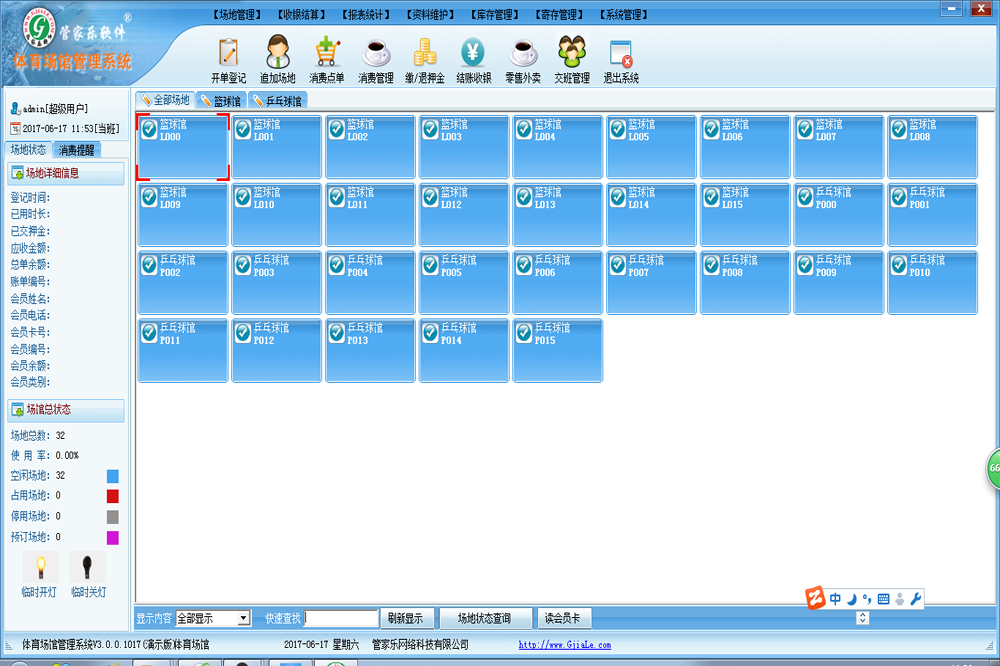
Task: Toggle check mark on court L003
Action: tap(430, 130)
